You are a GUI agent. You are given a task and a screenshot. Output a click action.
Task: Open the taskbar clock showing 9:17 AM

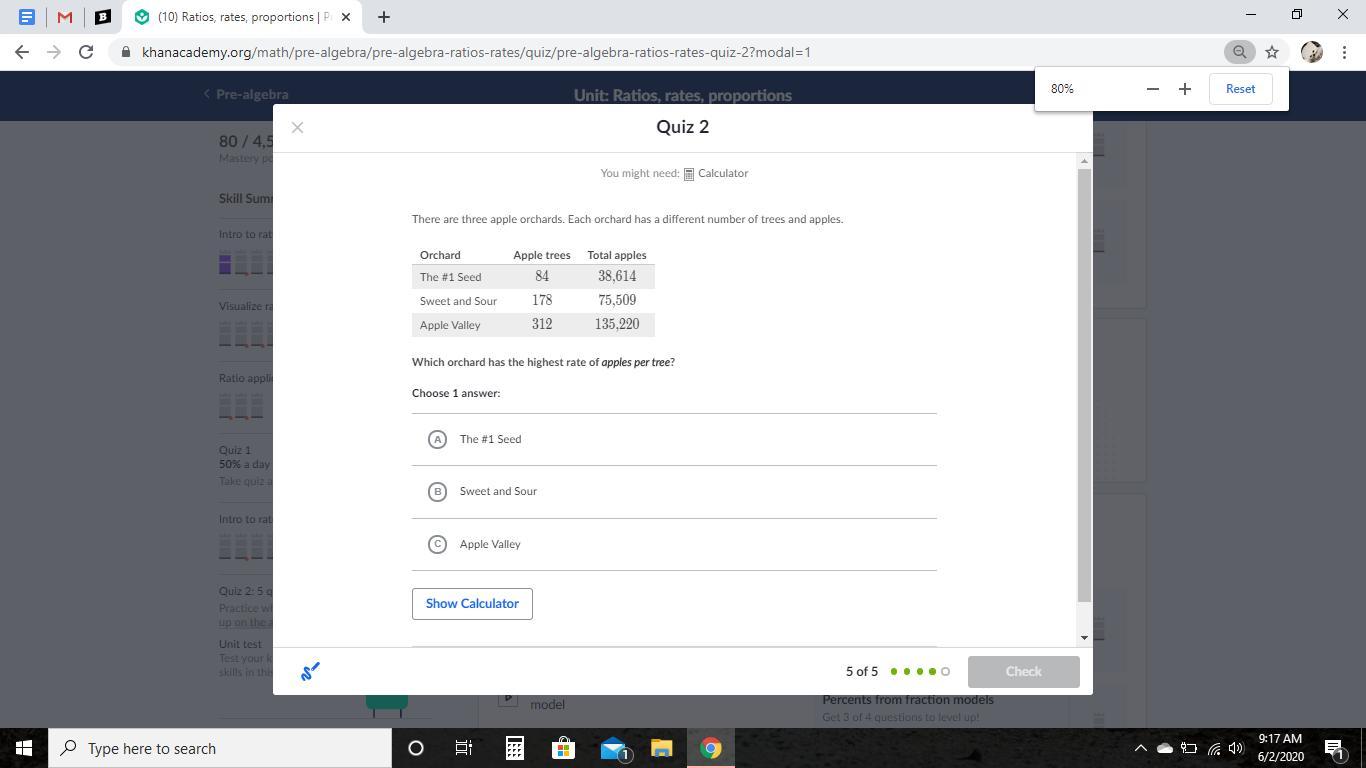(x=1280, y=748)
